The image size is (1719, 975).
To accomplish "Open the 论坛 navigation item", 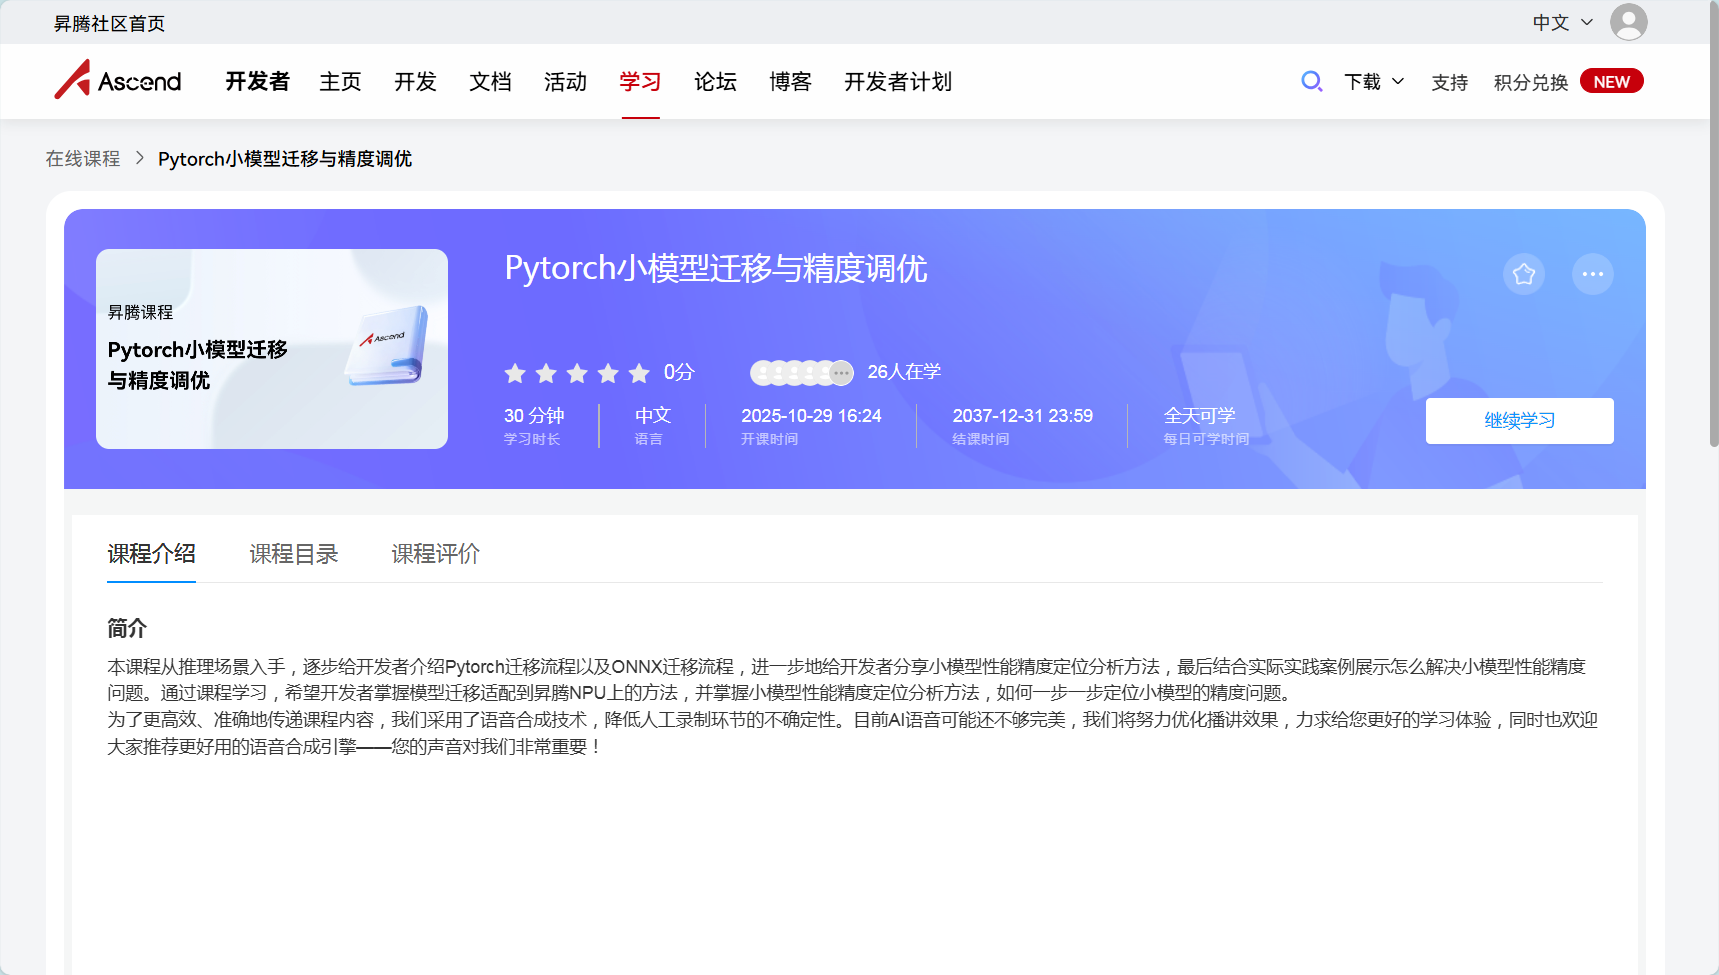I will (x=715, y=81).
